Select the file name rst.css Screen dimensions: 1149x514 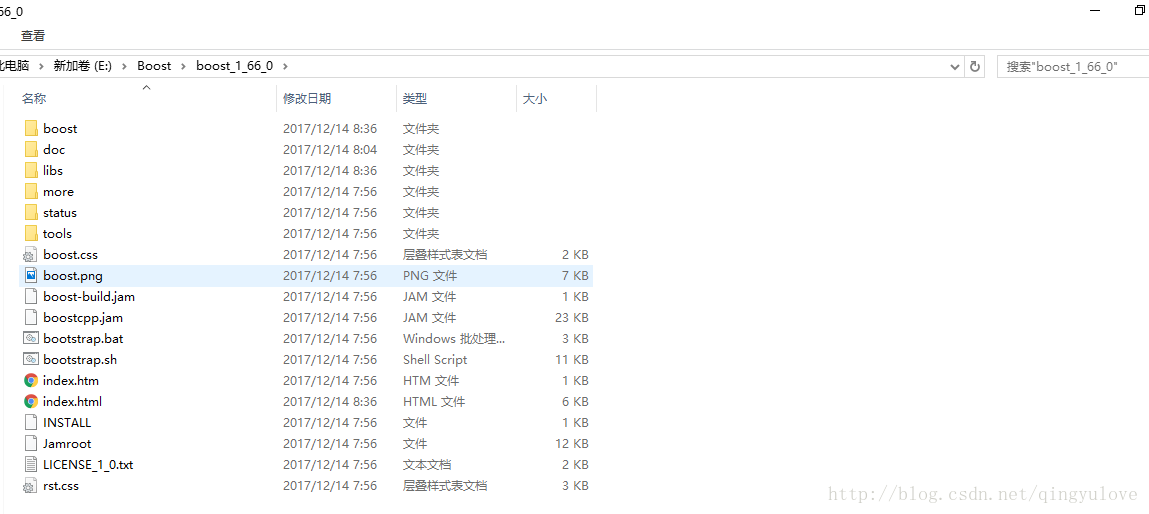point(61,485)
